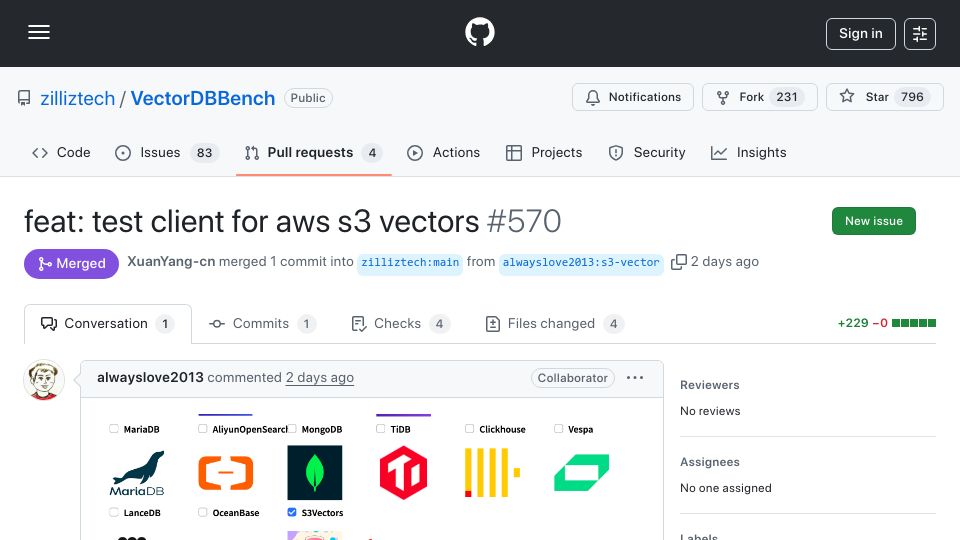
Task: Click alwayslove2013 avatar image
Action: pos(44,380)
